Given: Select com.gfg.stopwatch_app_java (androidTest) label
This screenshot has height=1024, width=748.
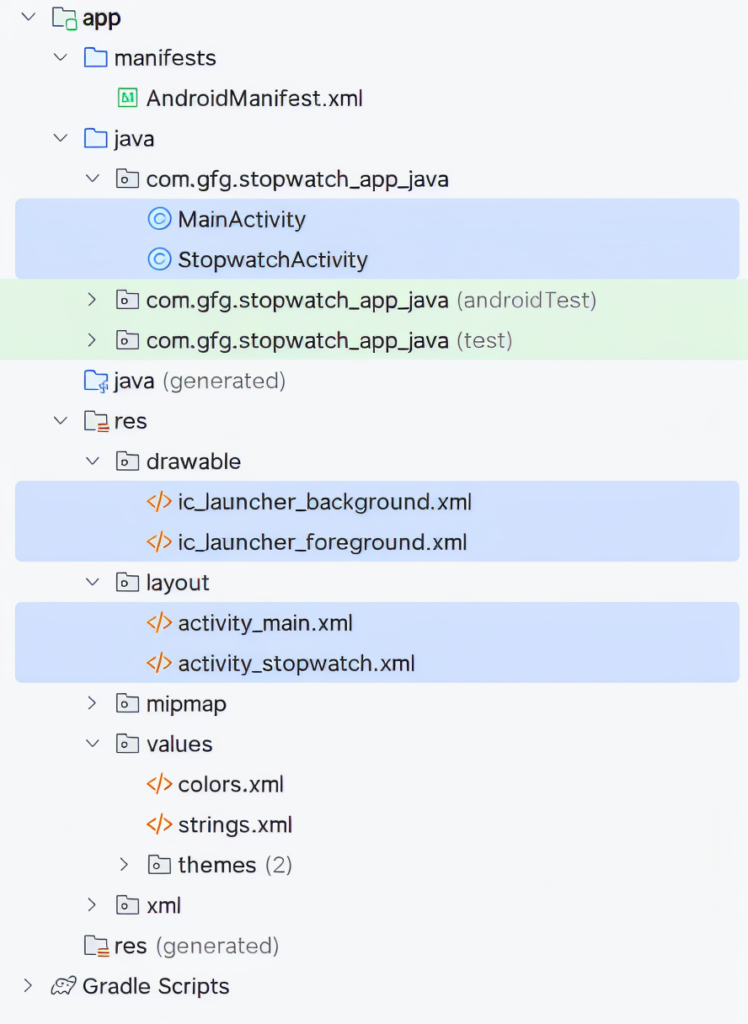Looking at the screenshot, I should coord(371,300).
